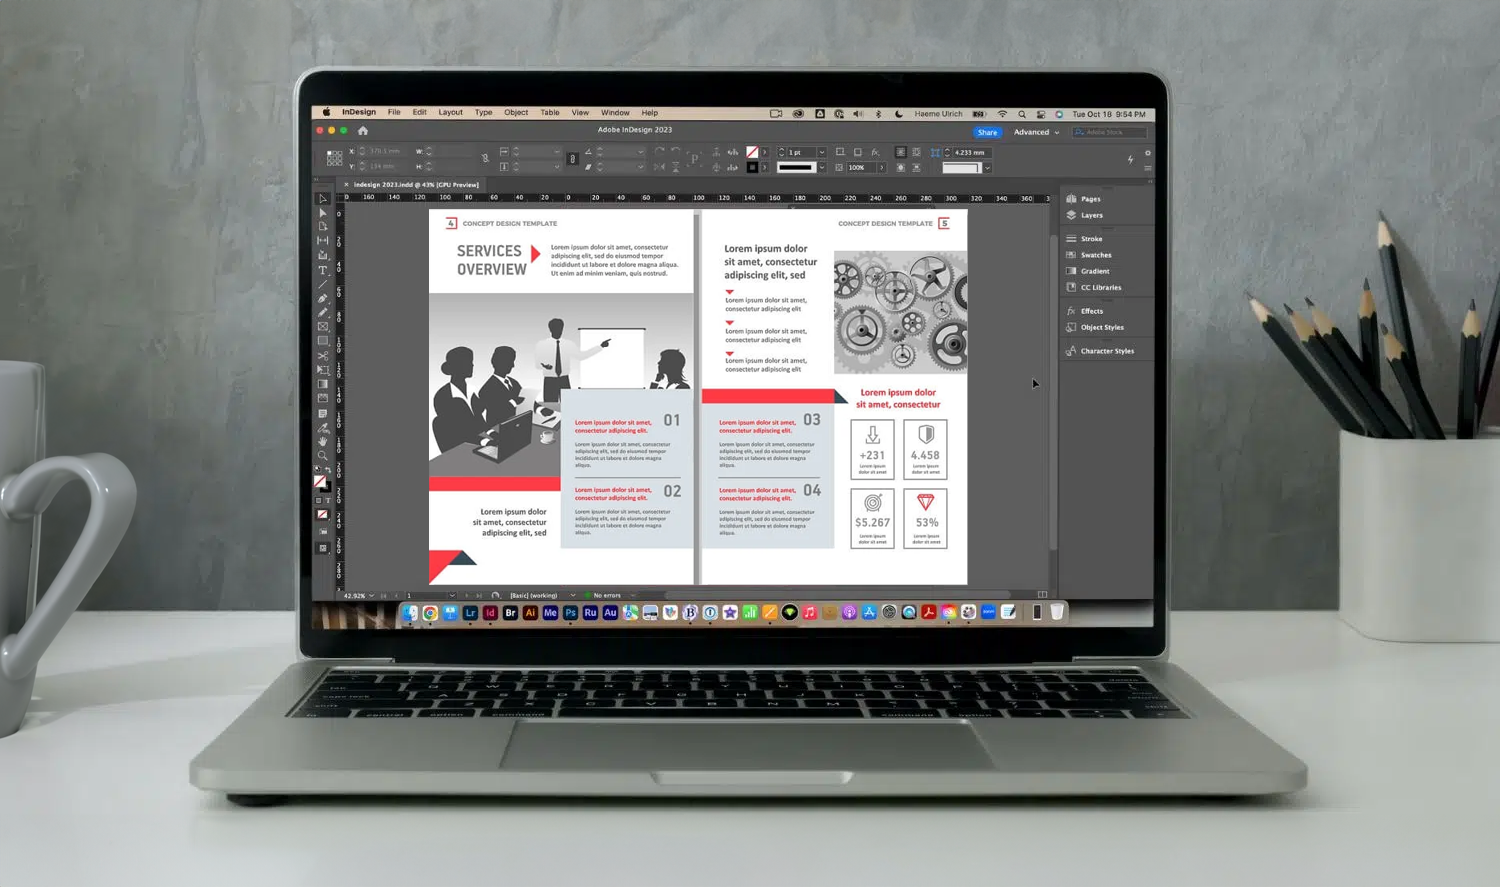Open the Layout menu
Screen dimensions: 1500x887
pyautogui.click(x=450, y=113)
